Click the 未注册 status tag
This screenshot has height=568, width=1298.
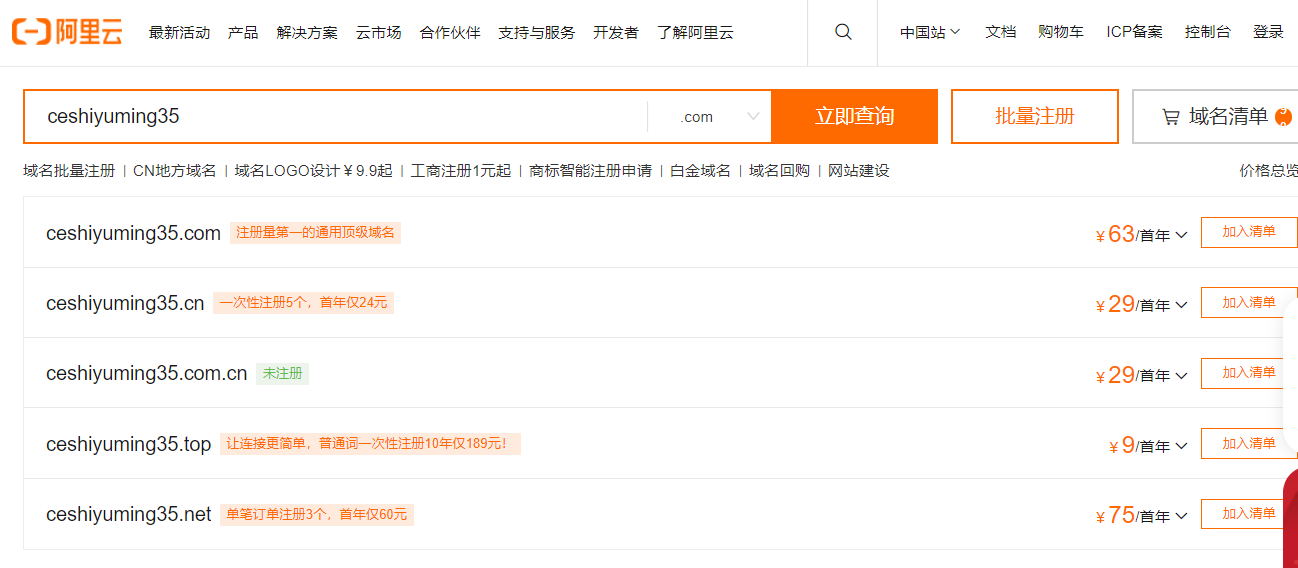[282, 373]
